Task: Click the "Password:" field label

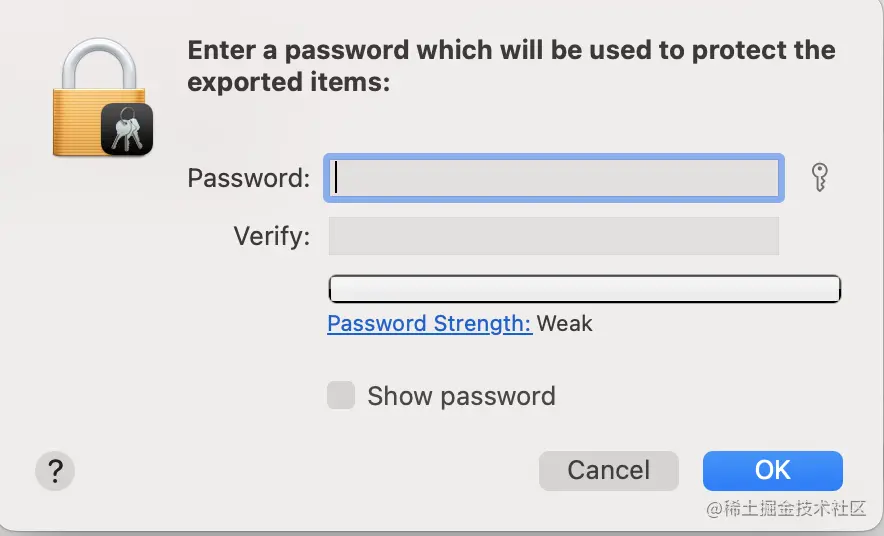Action: point(249,178)
